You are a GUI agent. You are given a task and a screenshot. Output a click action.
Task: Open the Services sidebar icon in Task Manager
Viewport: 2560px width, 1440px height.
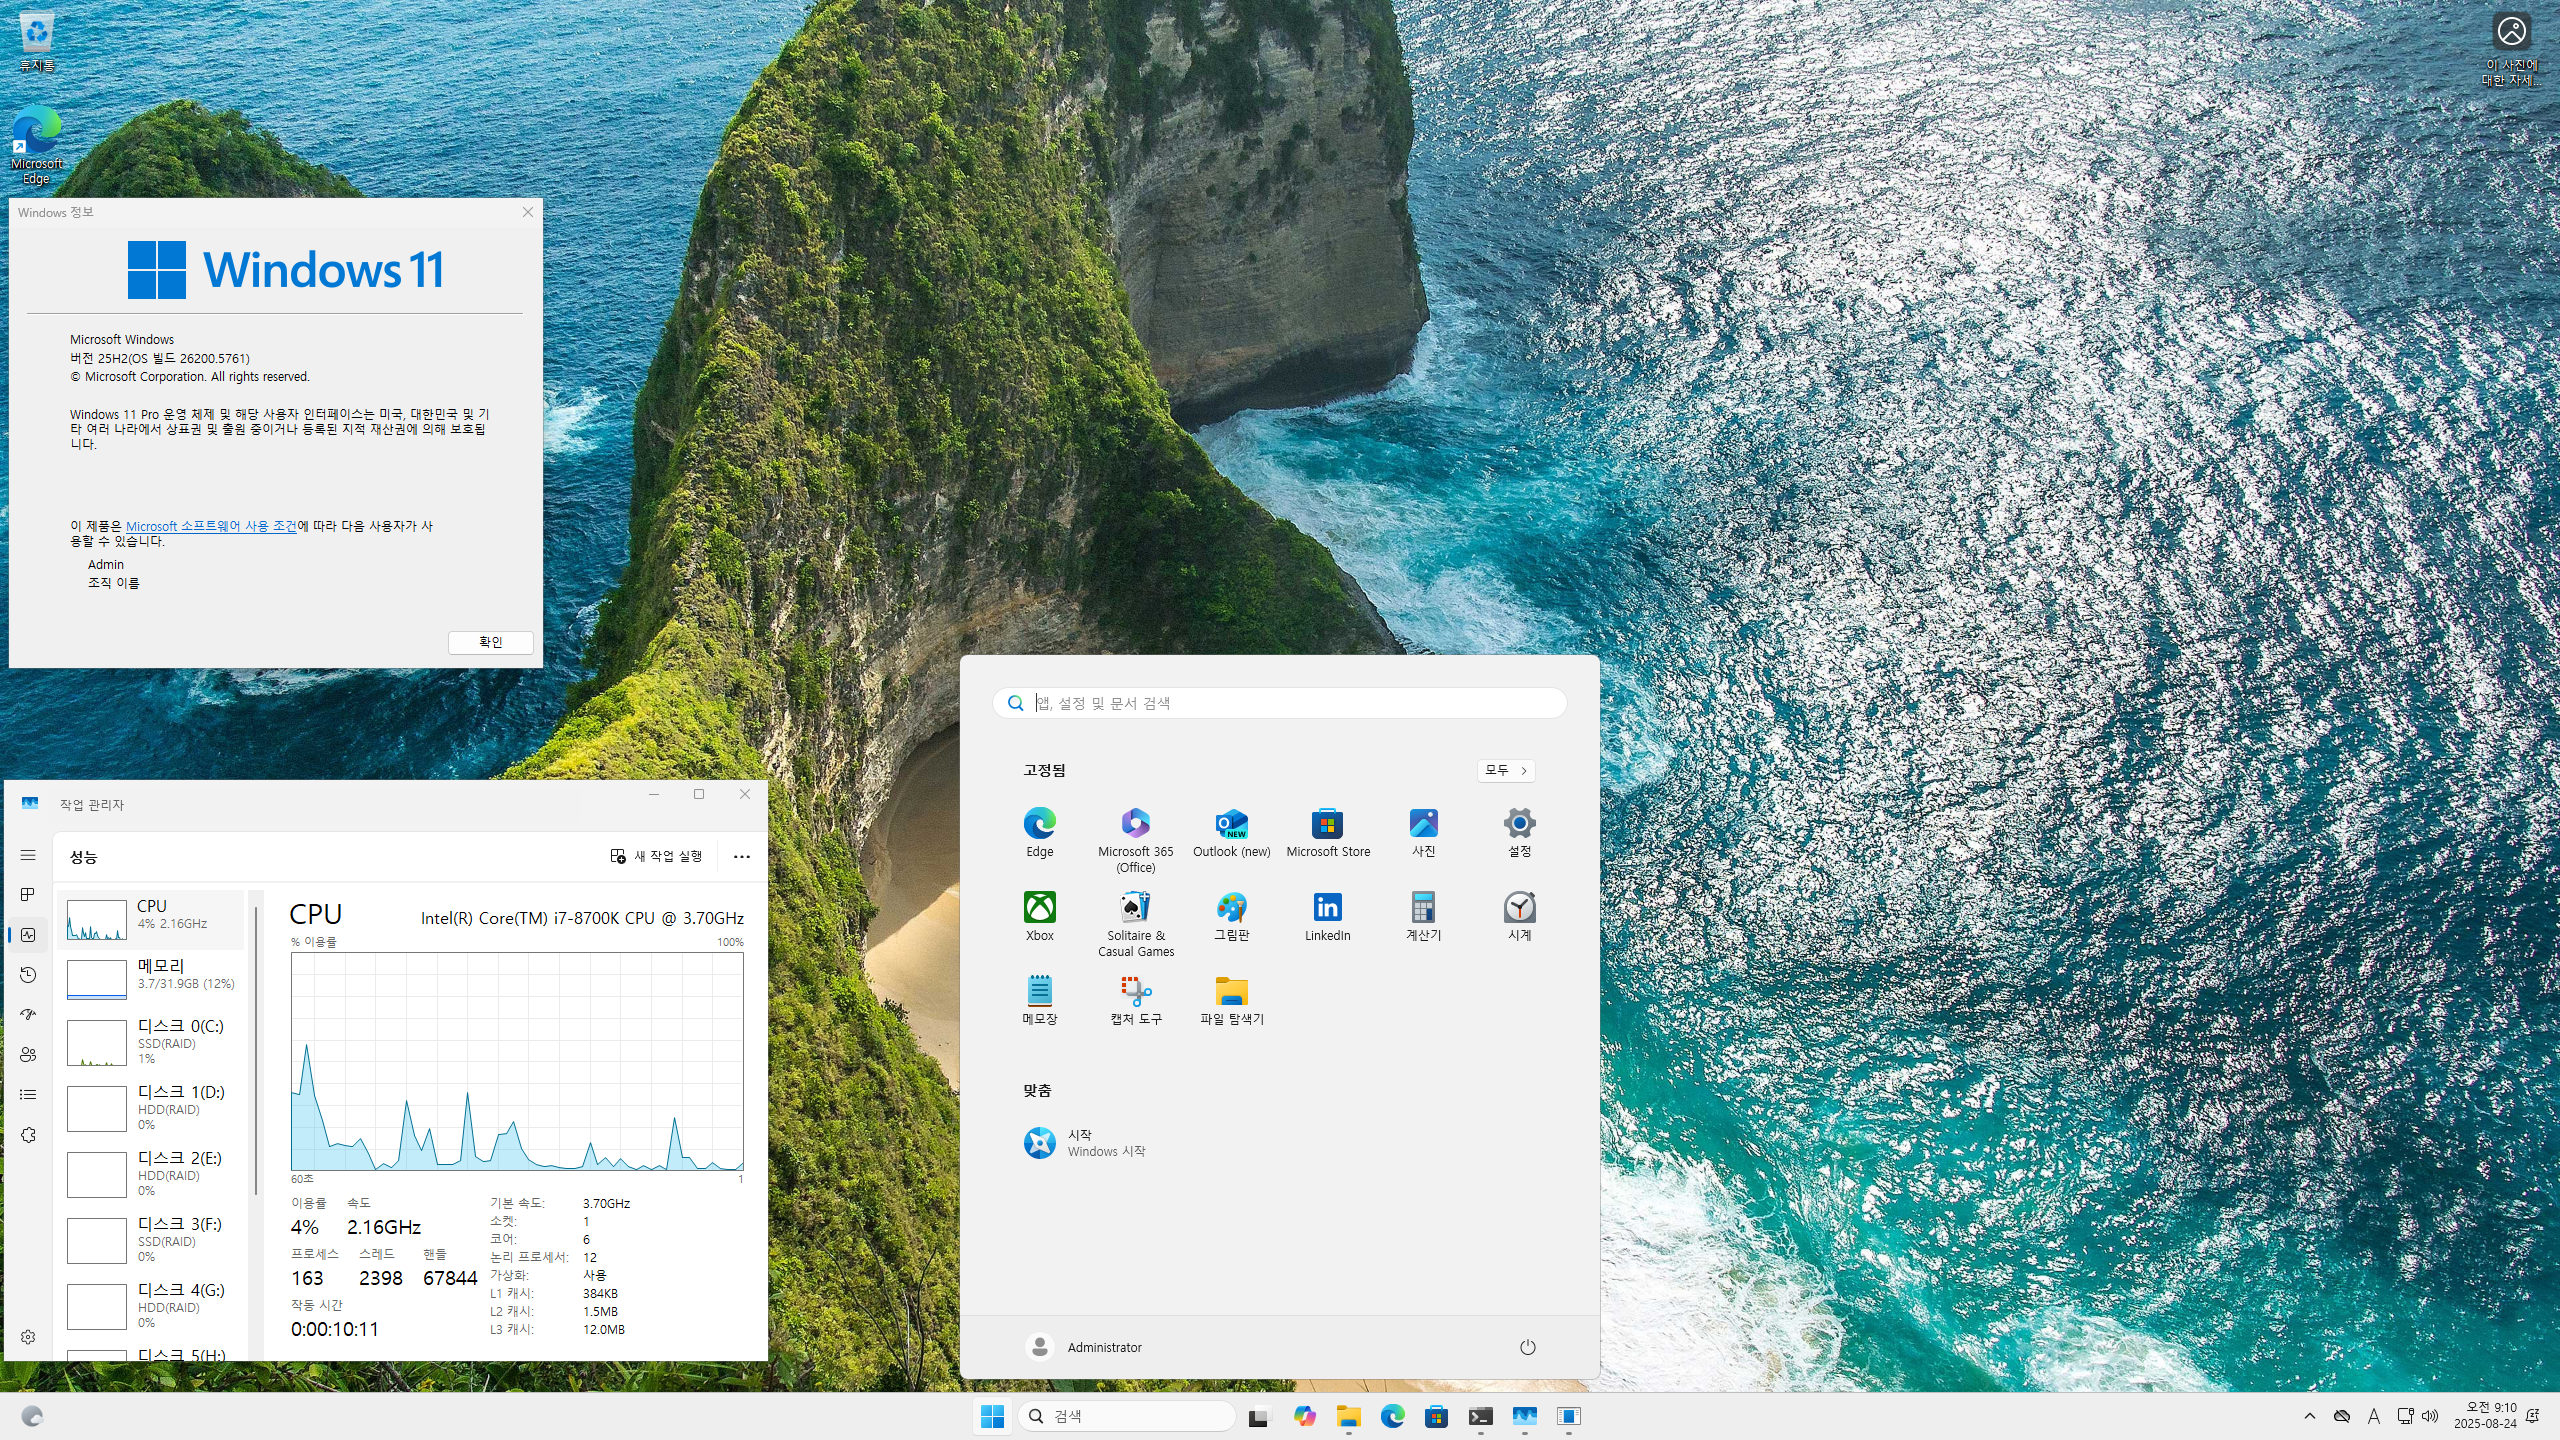click(28, 1135)
